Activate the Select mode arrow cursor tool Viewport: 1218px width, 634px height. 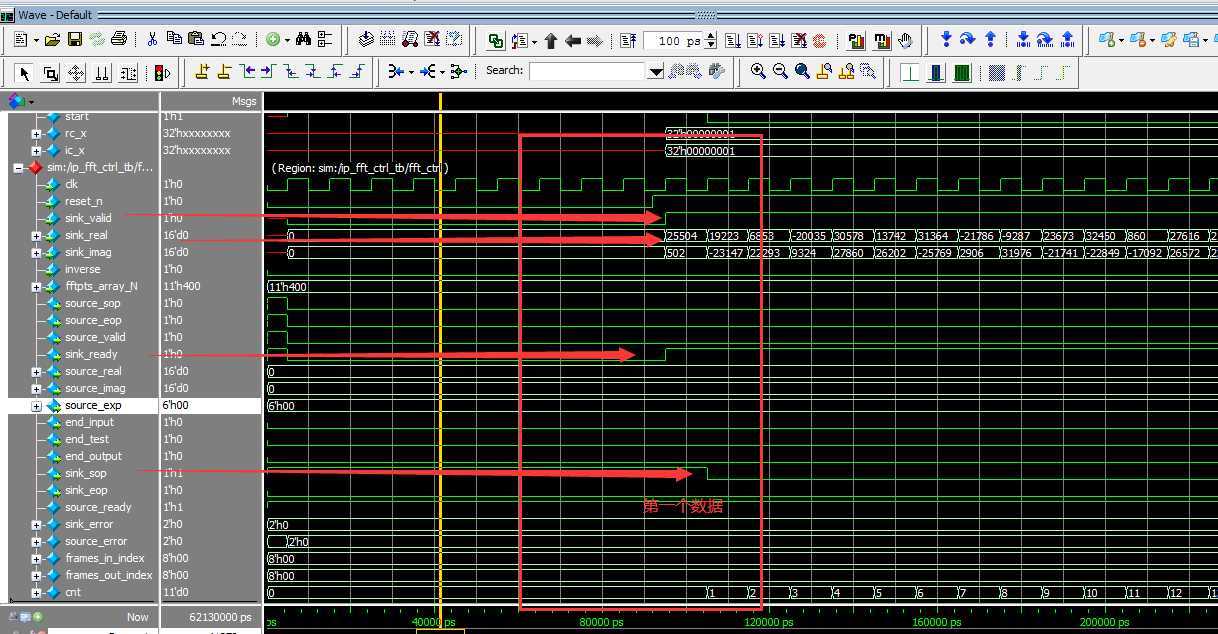click(x=24, y=72)
